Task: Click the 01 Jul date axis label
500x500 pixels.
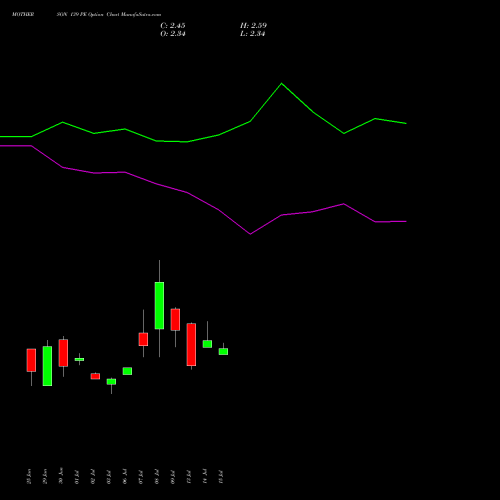Action: (77, 477)
